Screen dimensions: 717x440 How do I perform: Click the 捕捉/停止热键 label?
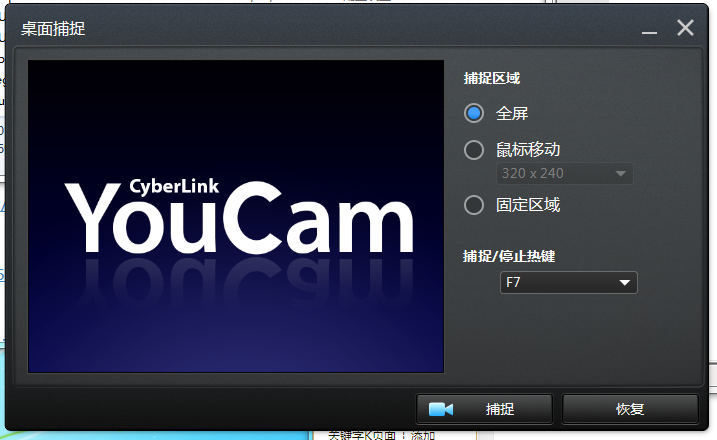pos(509,256)
